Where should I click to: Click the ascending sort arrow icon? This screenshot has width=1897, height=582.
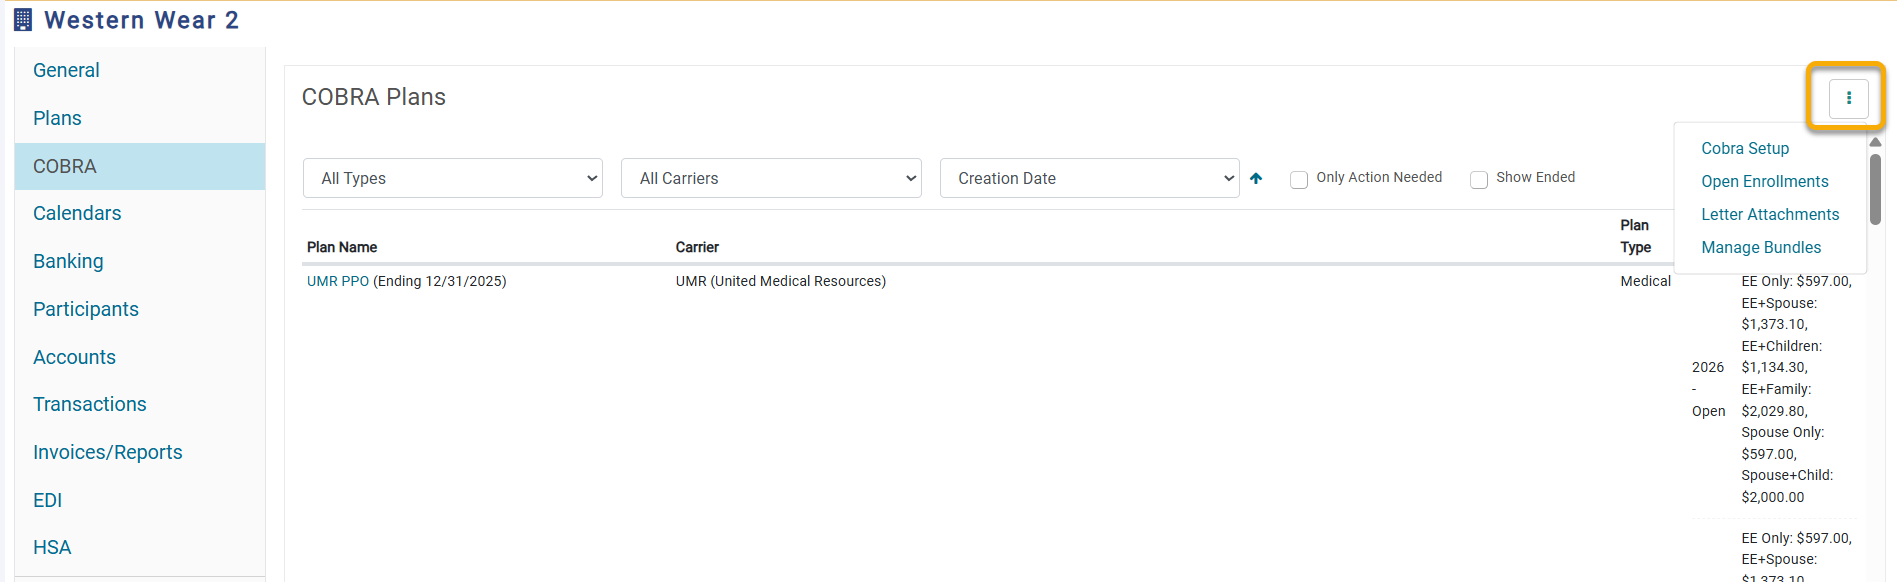(x=1256, y=178)
